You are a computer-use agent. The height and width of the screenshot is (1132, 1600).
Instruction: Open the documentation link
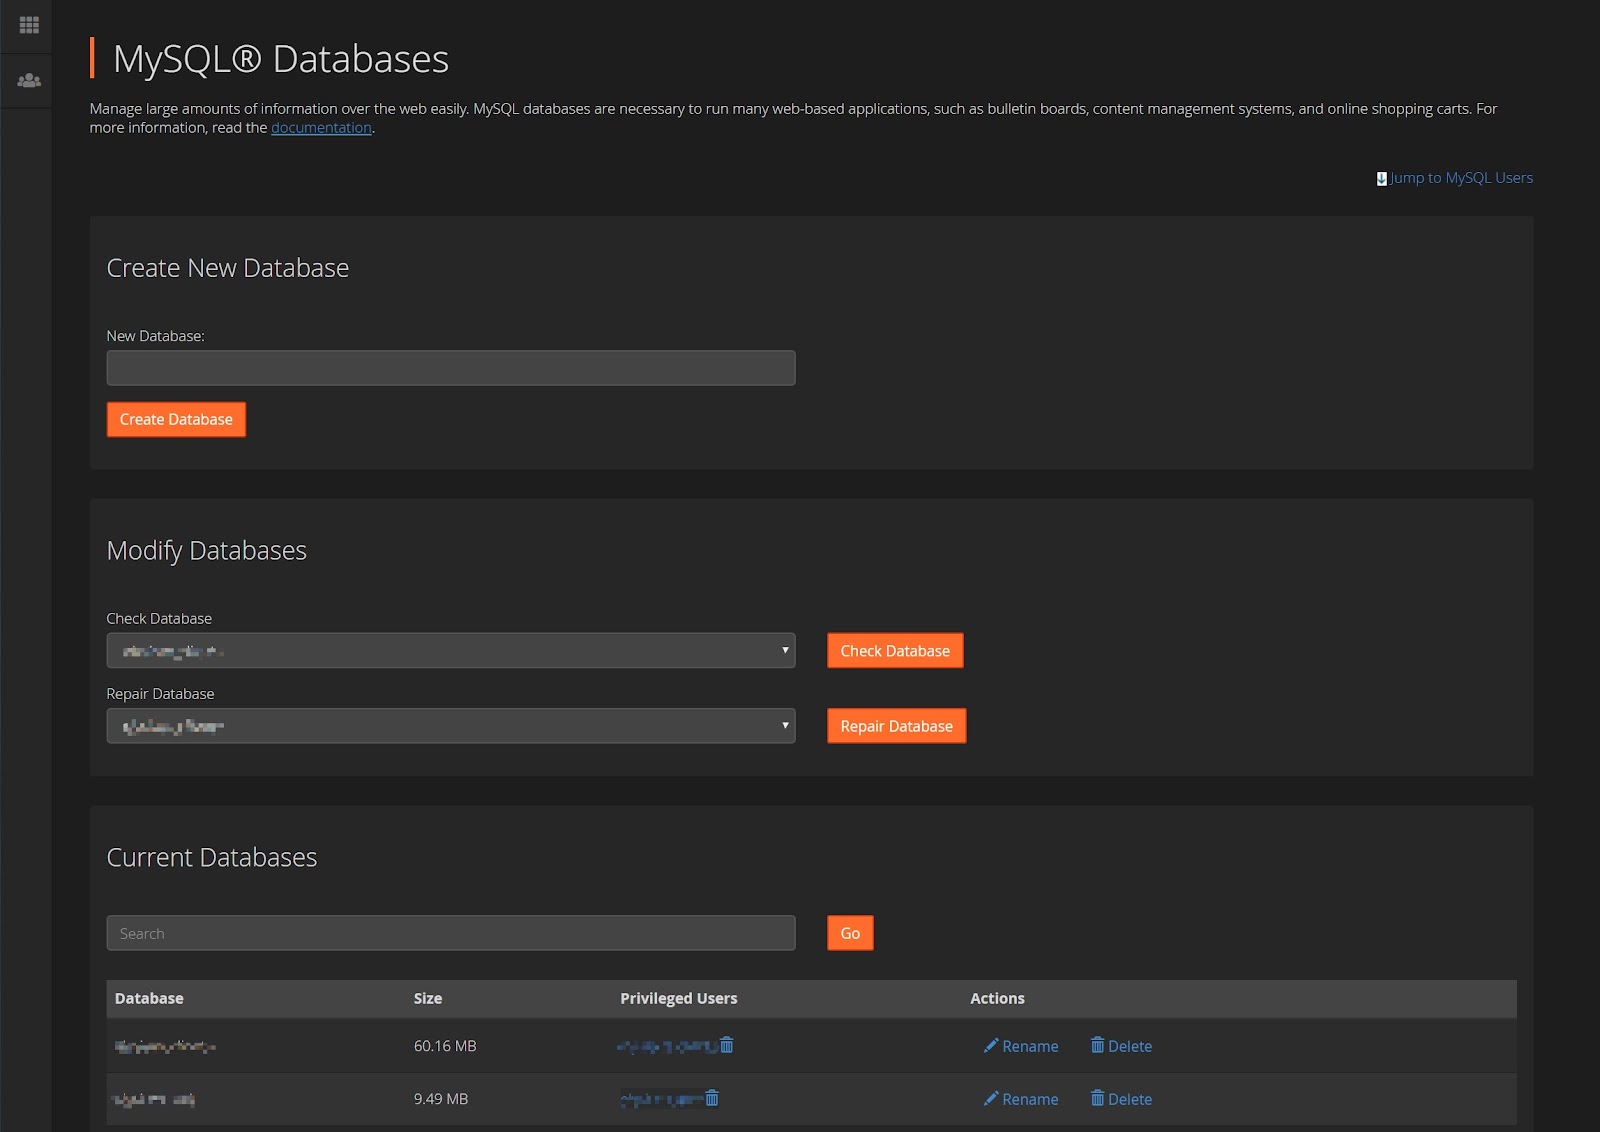click(321, 128)
